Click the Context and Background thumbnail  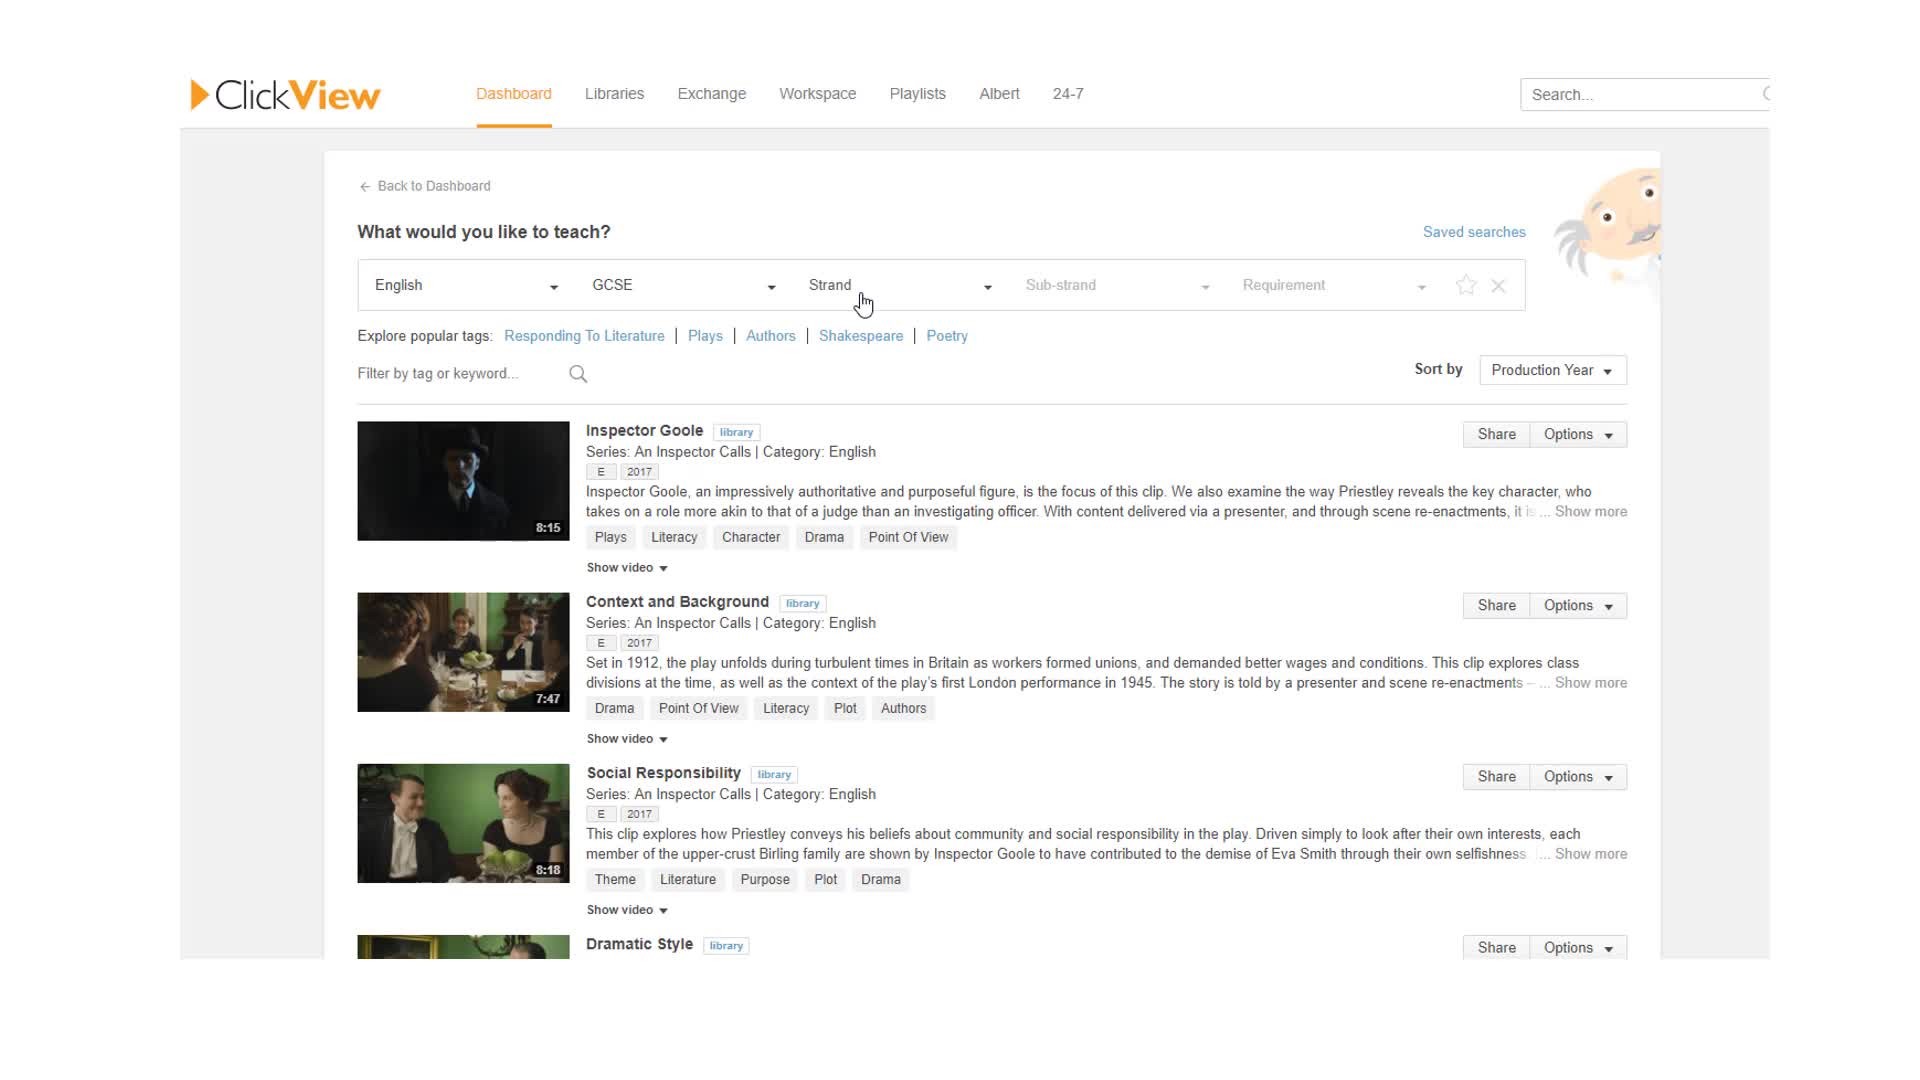(x=463, y=652)
